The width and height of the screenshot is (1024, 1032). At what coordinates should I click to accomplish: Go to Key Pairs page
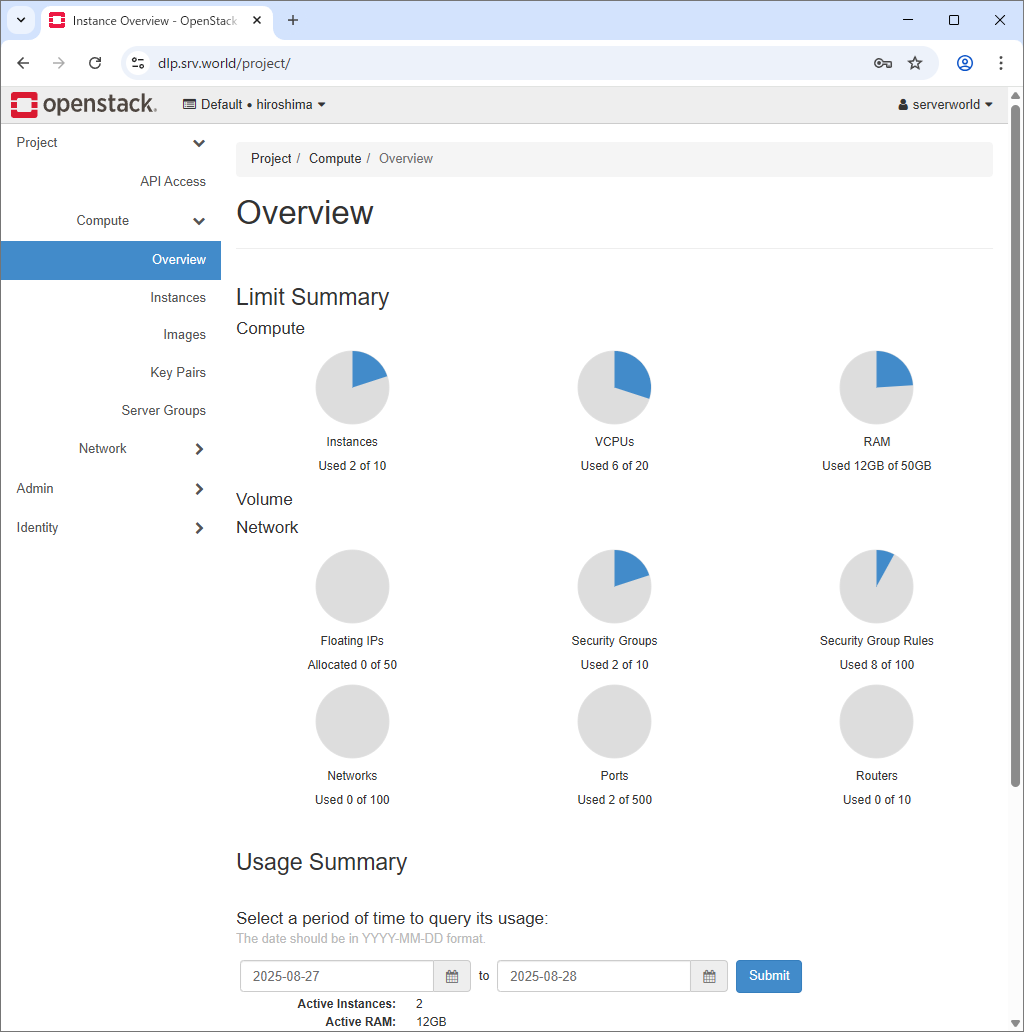click(178, 373)
